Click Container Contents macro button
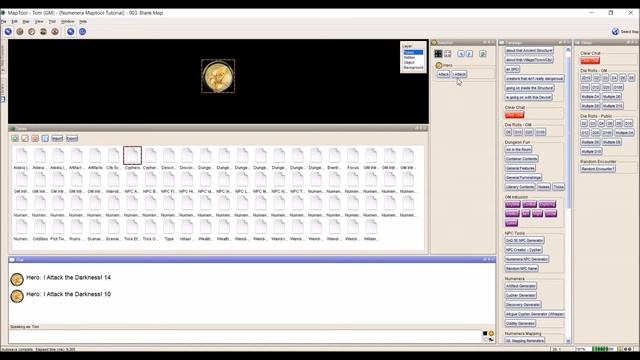The width and height of the screenshot is (640, 360). tap(522, 159)
